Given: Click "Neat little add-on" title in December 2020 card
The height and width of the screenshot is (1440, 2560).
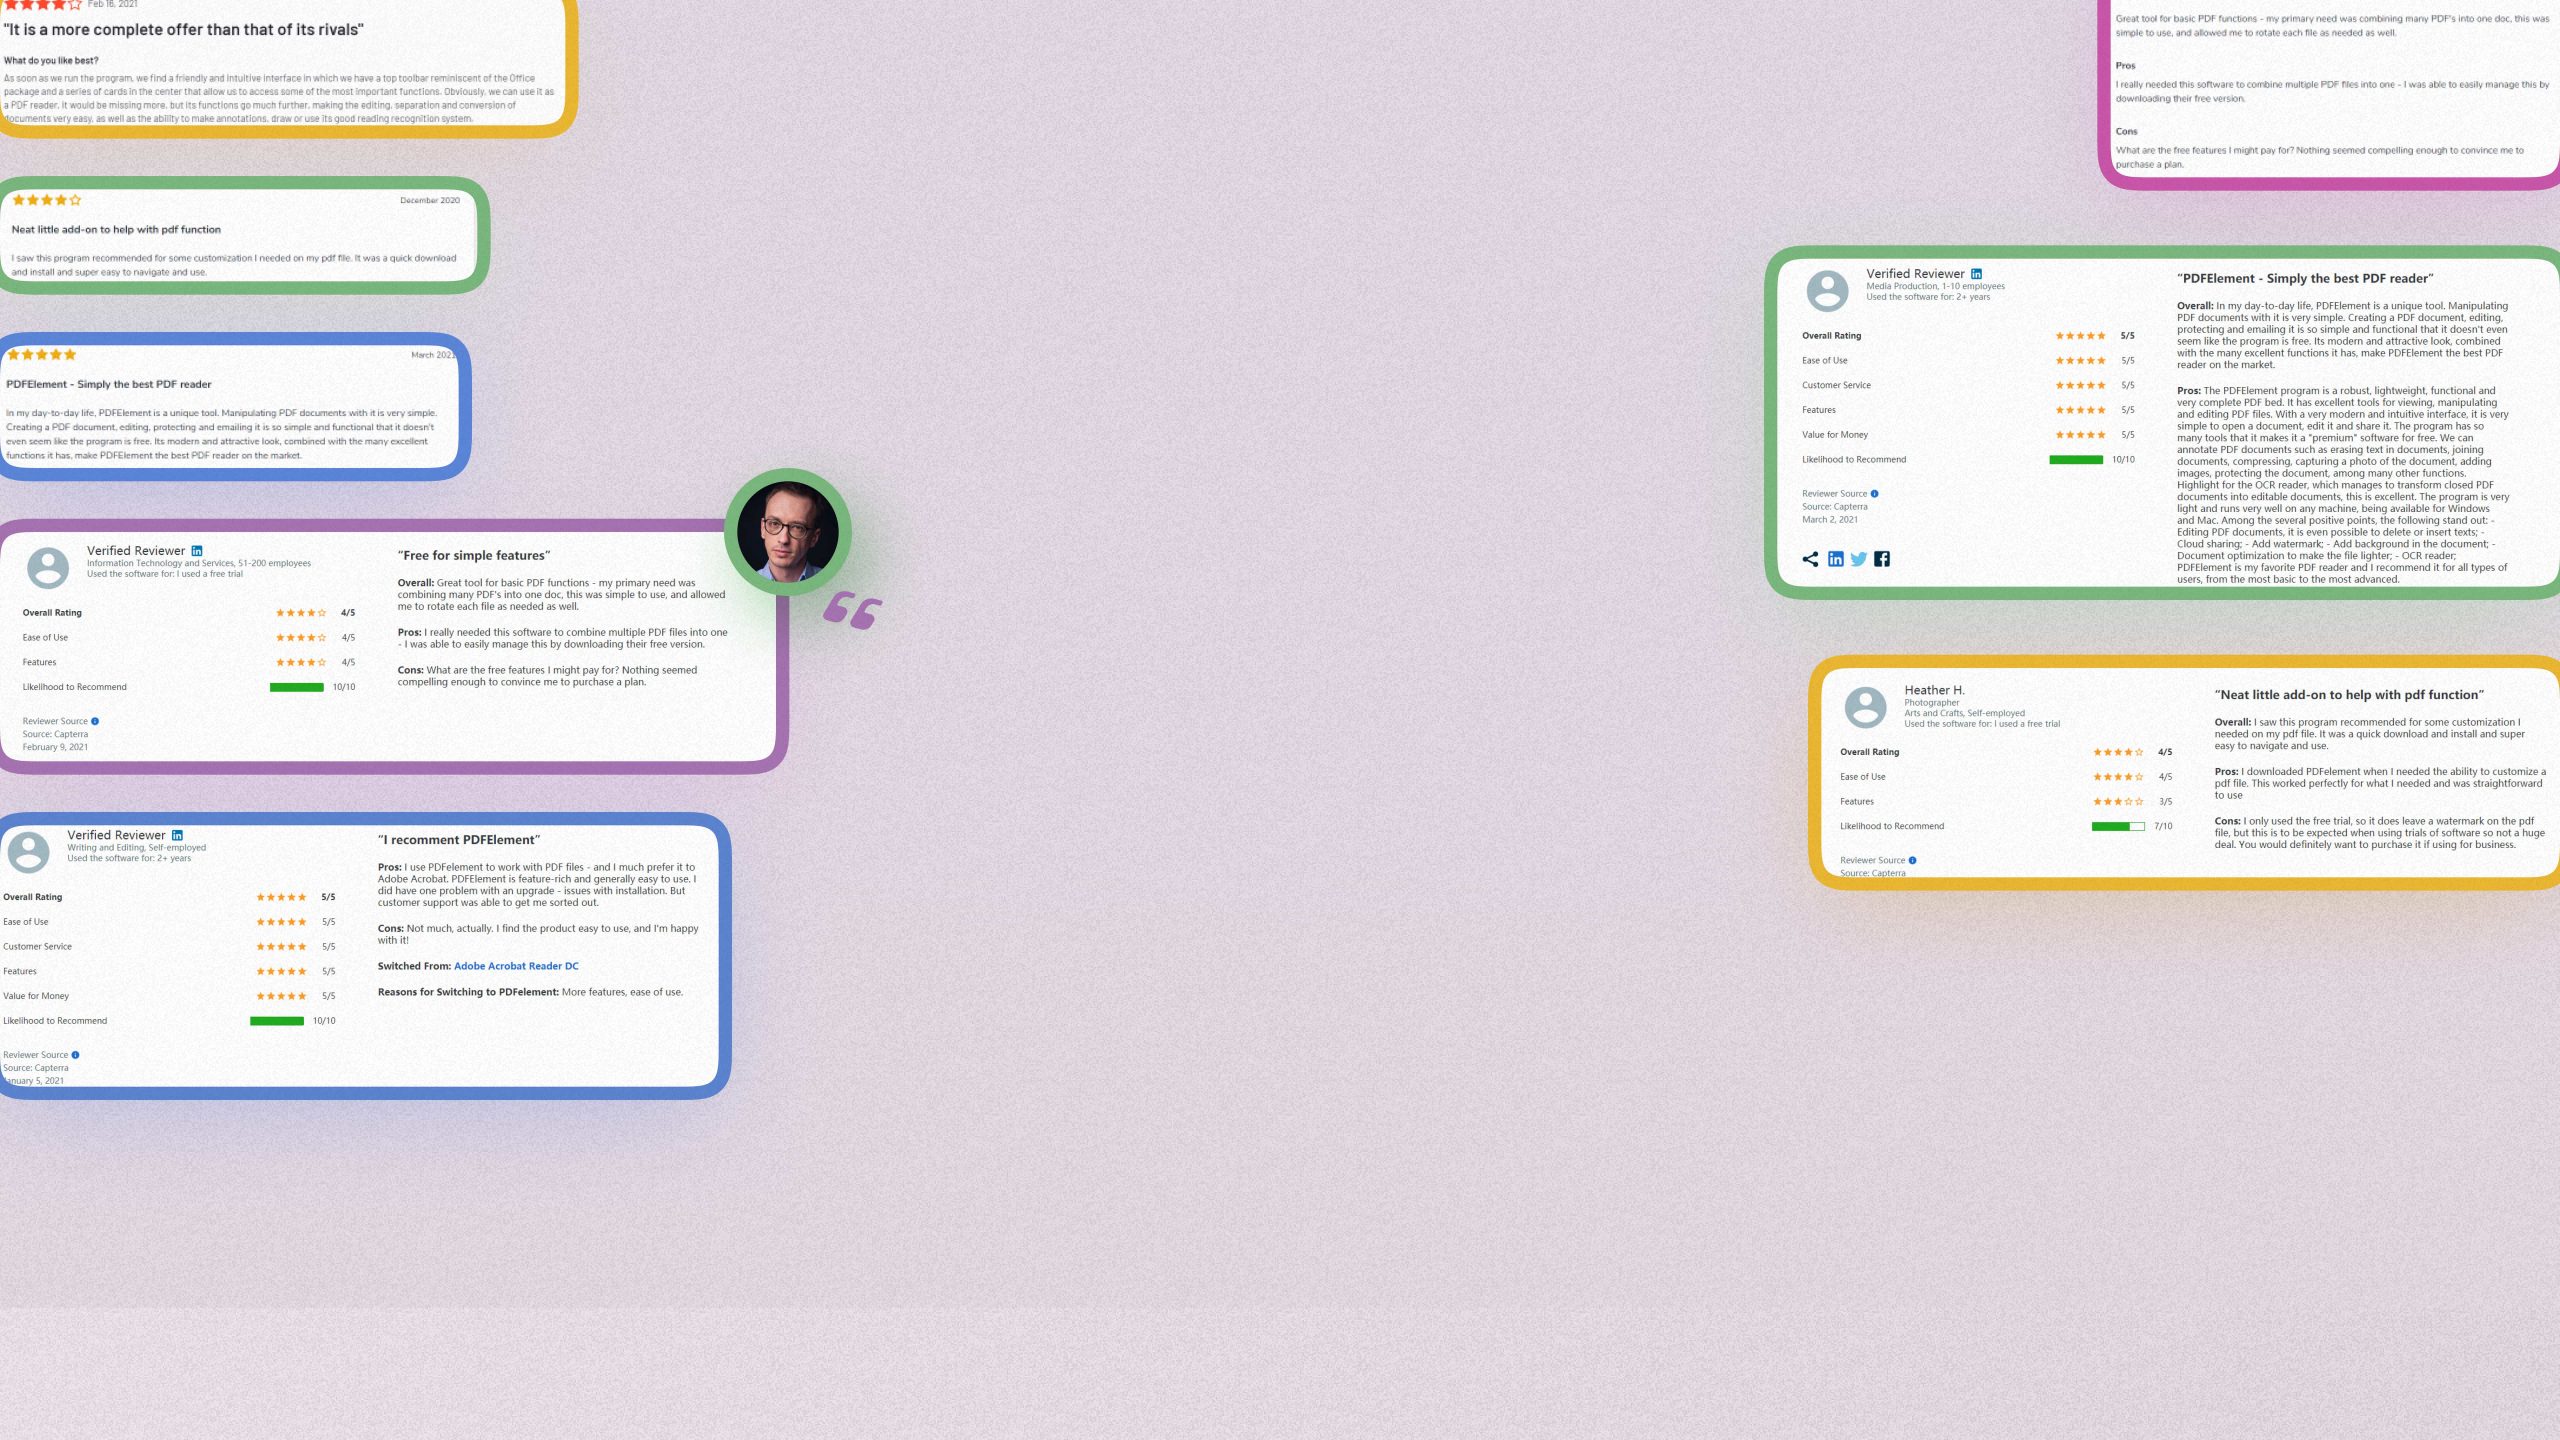Looking at the screenshot, I should [116, 230].
